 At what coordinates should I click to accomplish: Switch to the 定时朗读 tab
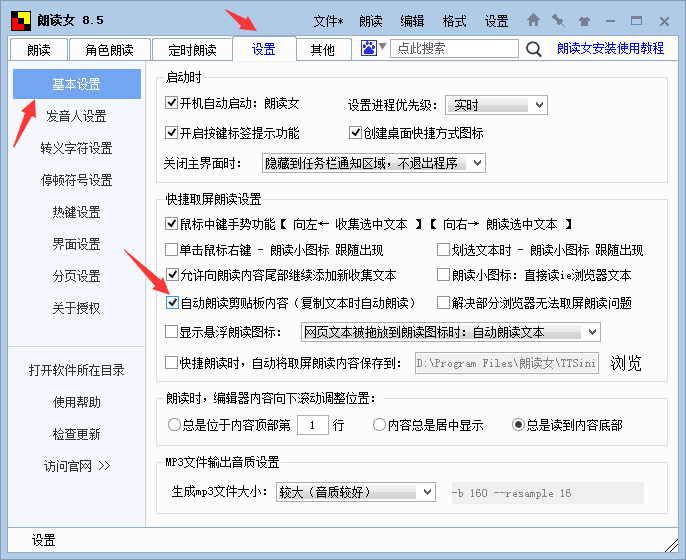tap(192, 50)
